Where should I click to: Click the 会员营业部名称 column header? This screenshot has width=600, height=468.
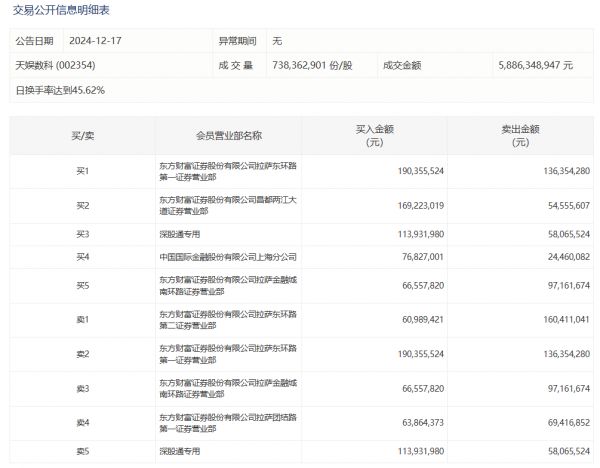(228, 135)
